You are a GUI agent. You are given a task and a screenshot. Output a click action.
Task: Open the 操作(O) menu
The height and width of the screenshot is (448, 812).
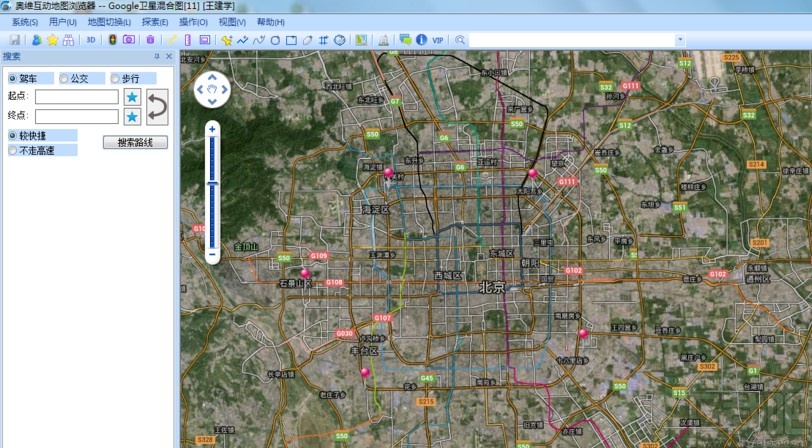point(193,22)
